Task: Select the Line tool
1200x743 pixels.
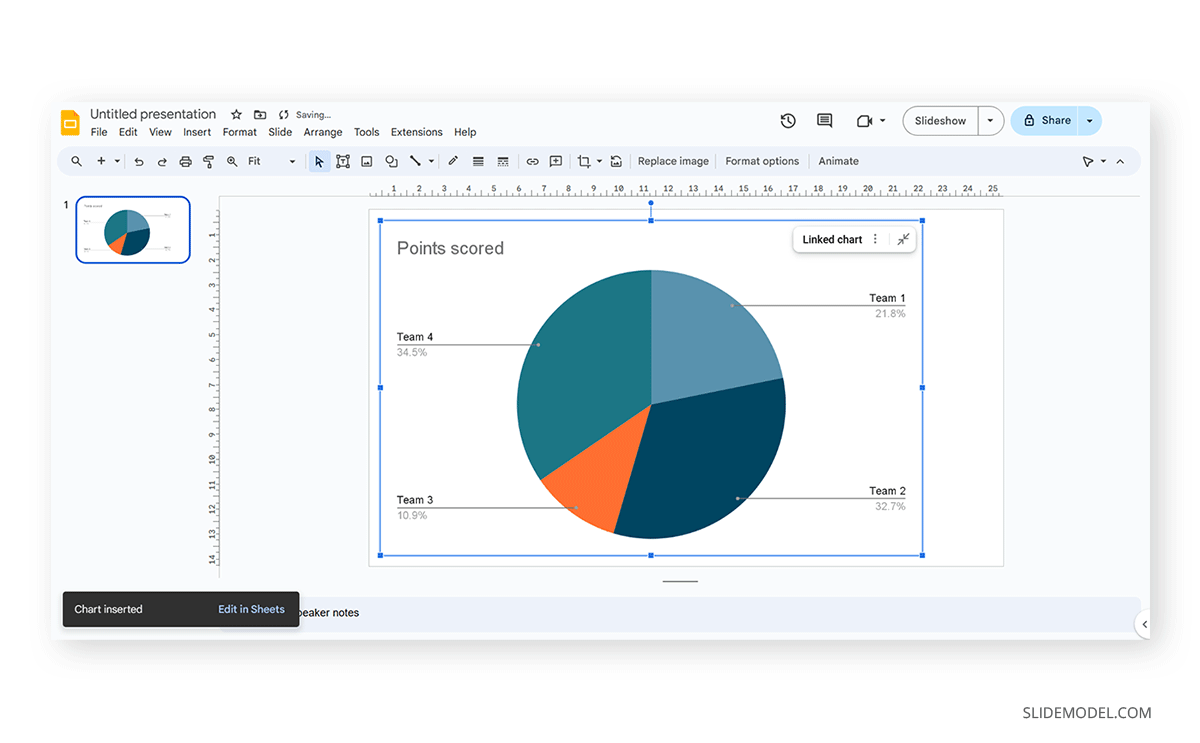Action: coord(413,161)
